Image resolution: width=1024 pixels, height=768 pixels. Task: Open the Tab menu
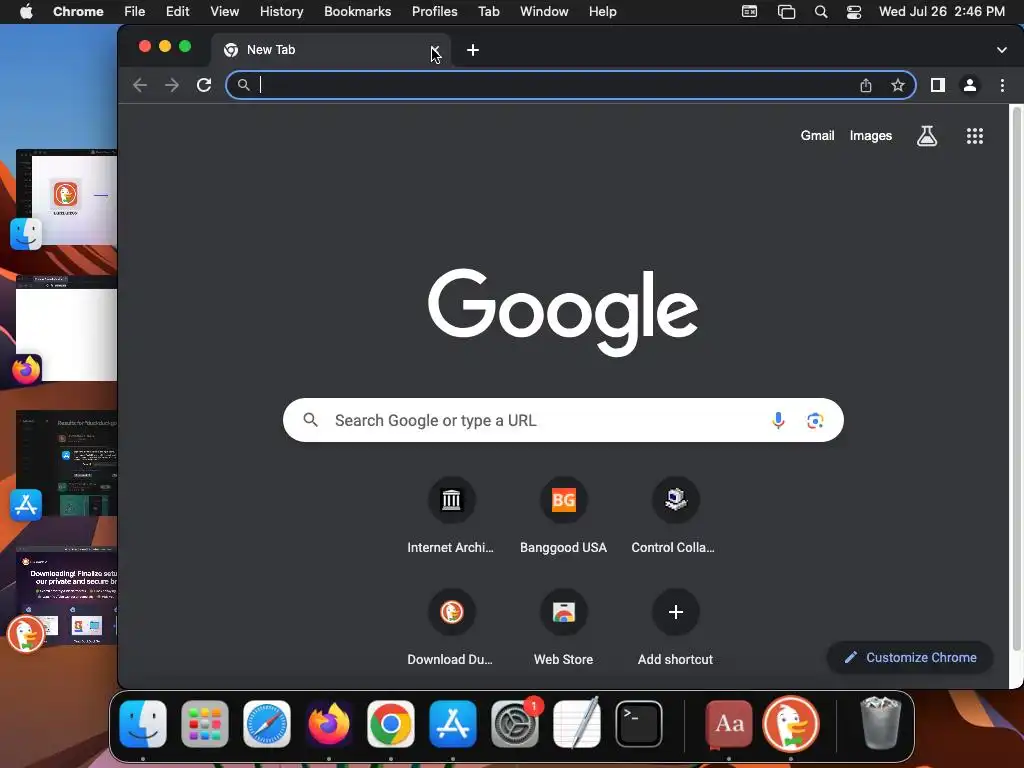488,12
